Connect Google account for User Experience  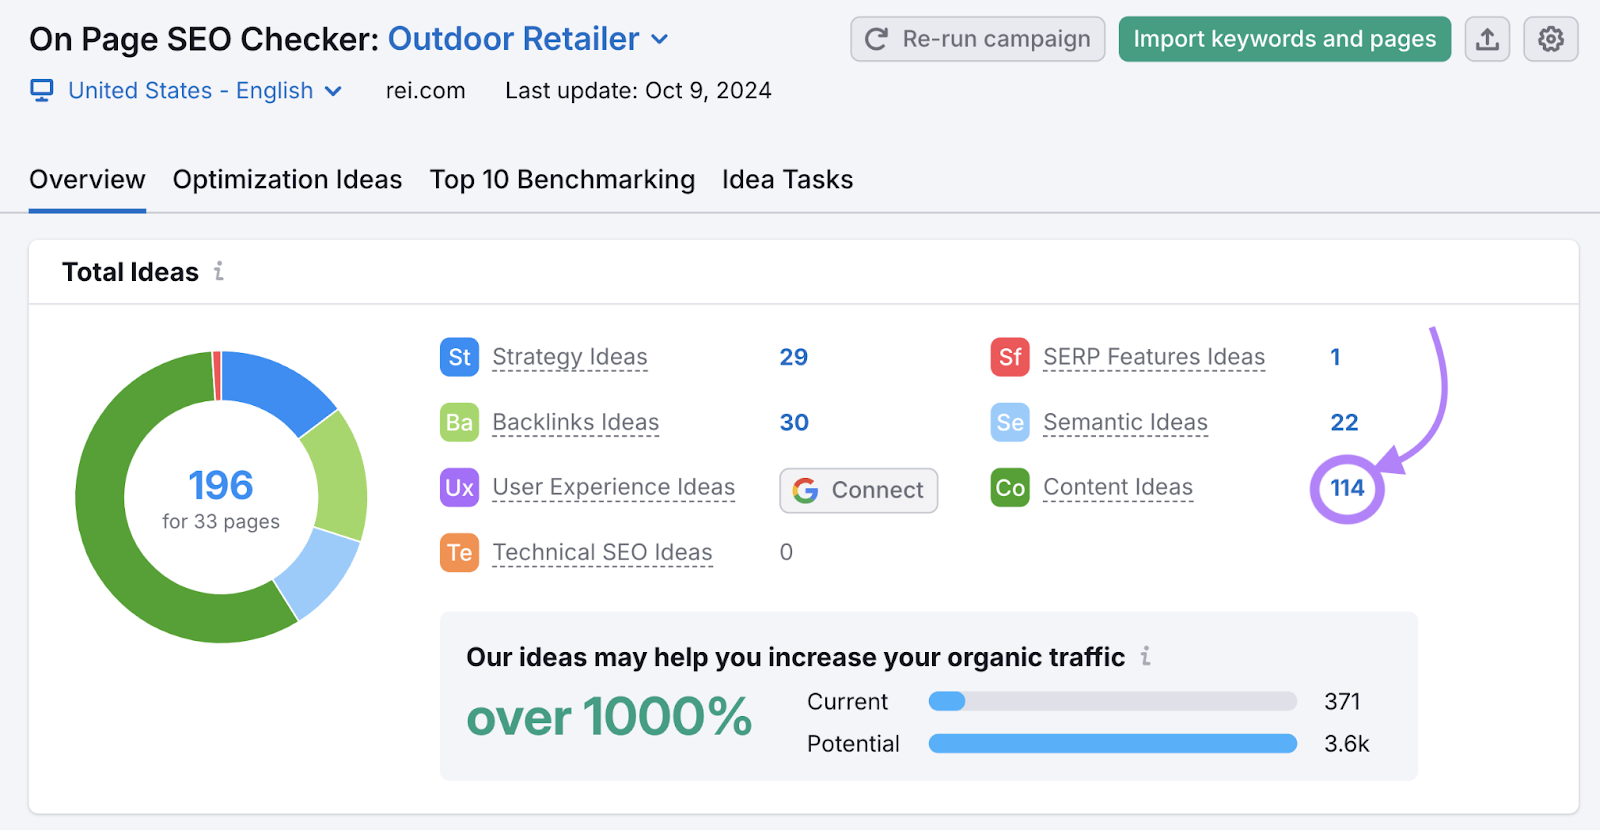click(858, 490)
